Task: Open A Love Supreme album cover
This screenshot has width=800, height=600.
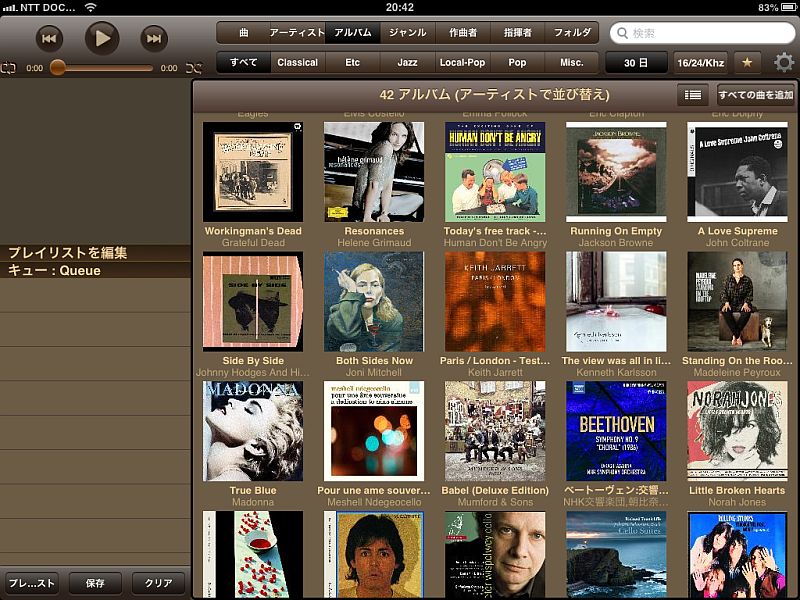Action: (737, 172)
